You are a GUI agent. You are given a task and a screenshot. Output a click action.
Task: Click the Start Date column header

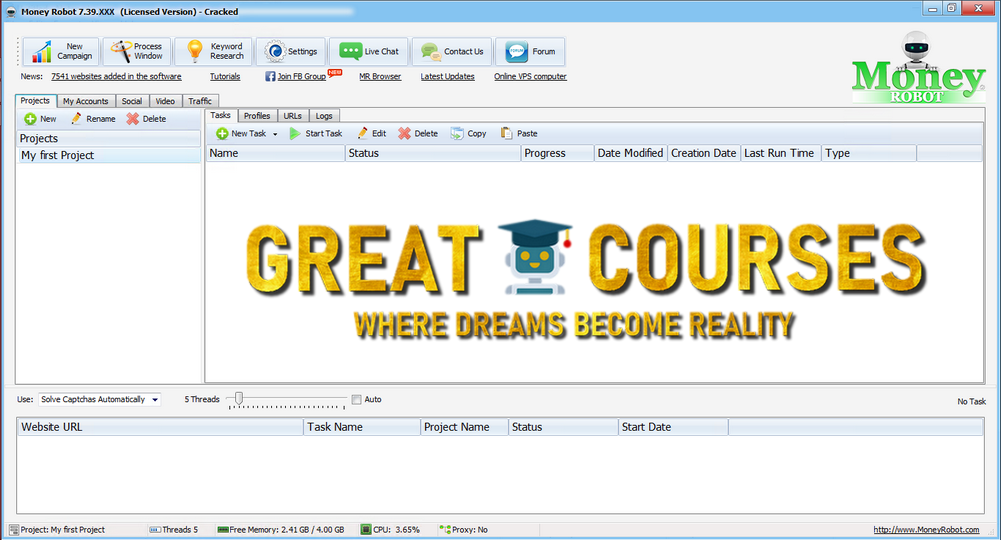pos(674,427)
